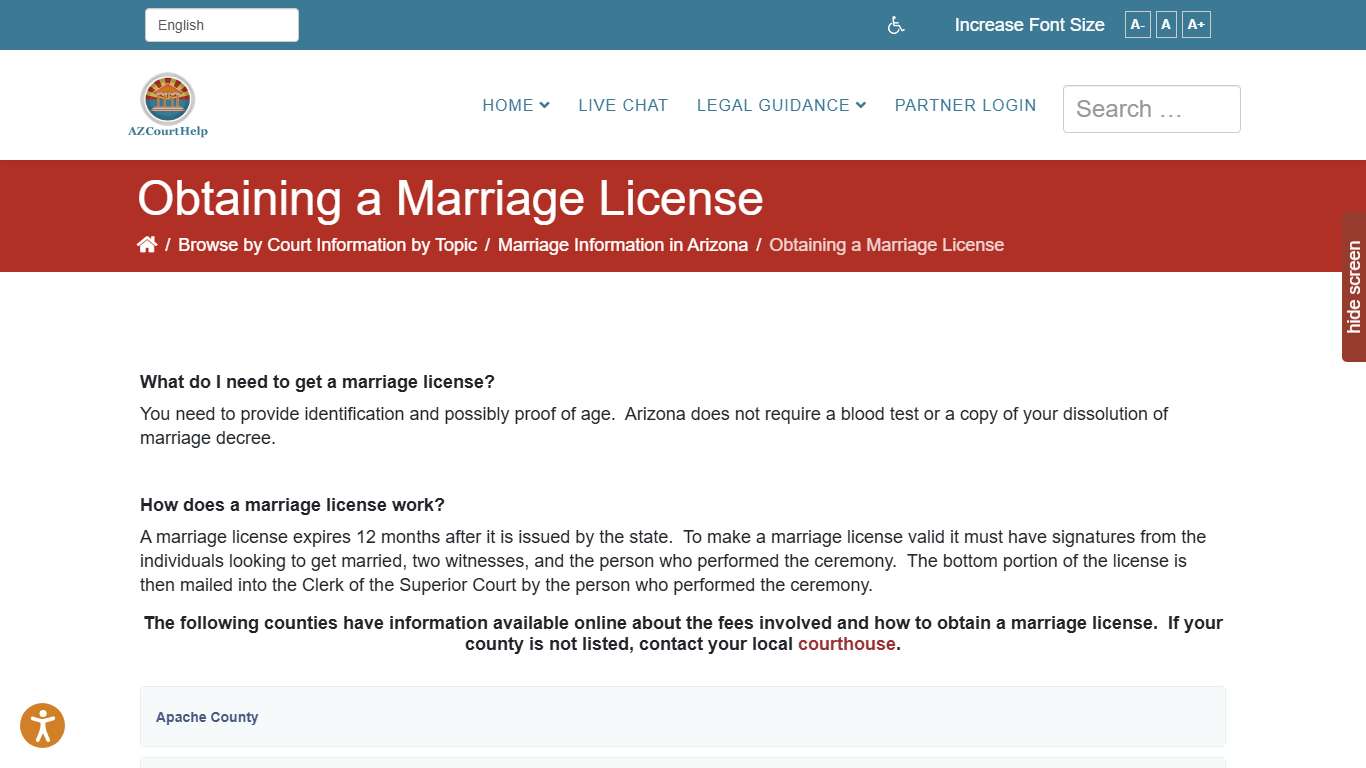Open Marriage Information in Arizona breadcrumb link

[x=622, y=244]
